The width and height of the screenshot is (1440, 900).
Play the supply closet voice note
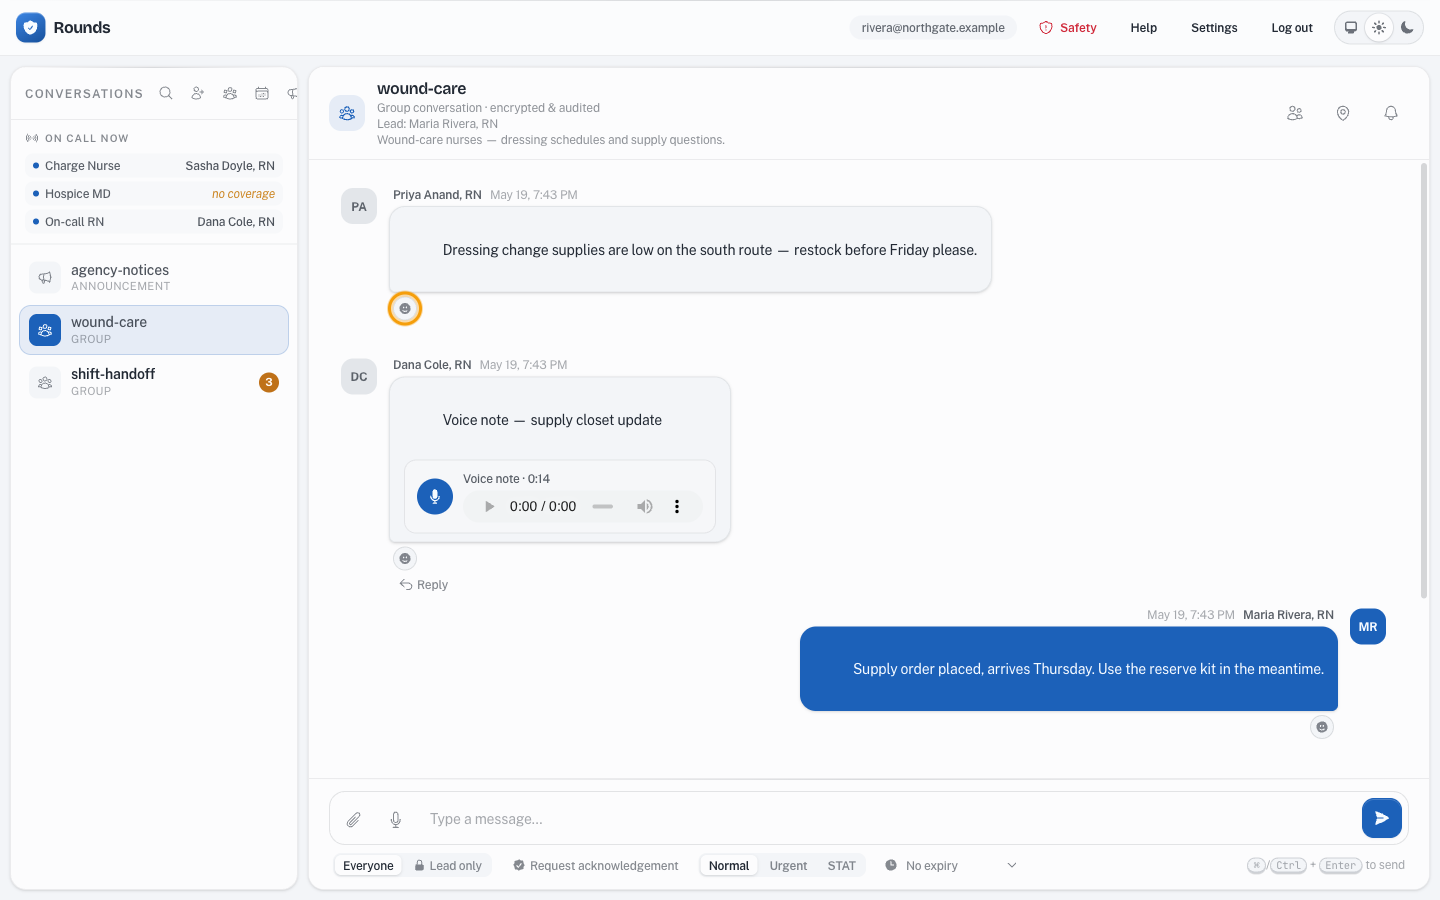489,506
